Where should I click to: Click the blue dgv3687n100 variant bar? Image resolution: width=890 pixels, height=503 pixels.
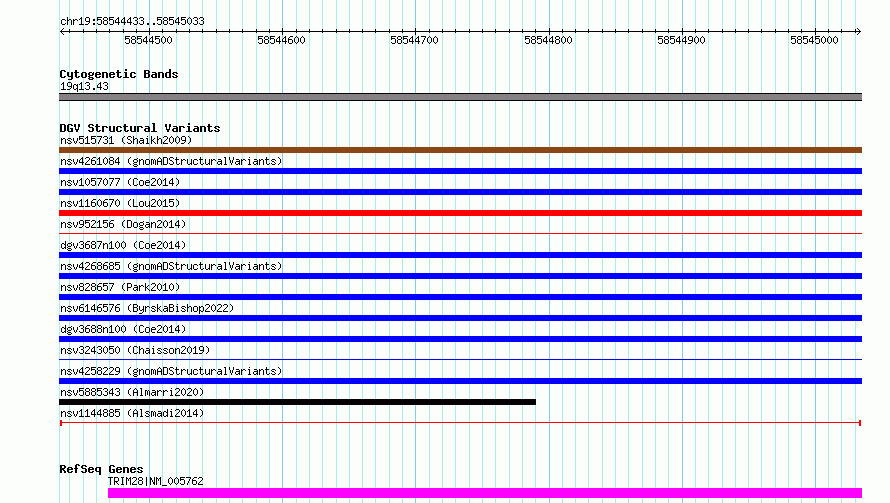click(460, 255)
